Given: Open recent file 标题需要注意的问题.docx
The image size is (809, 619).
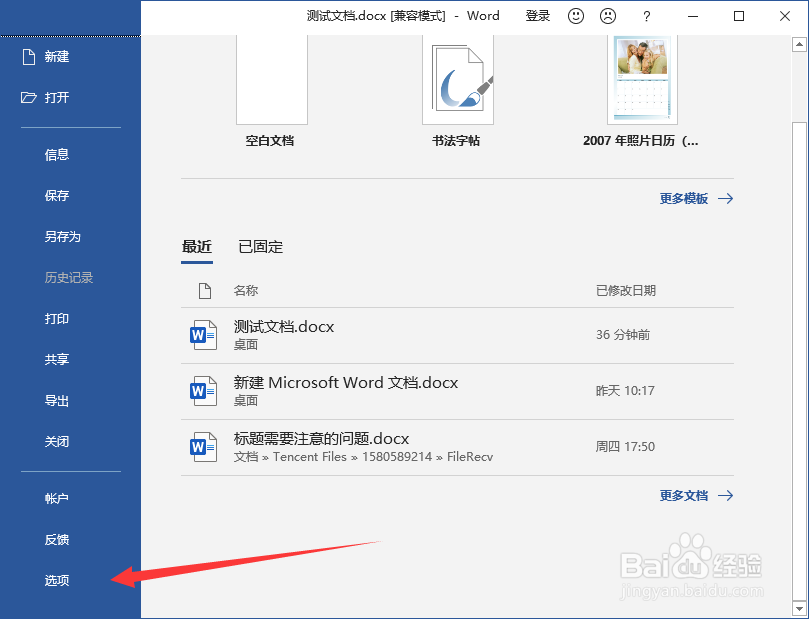Looking at the screenshot, I should [457, 447].
